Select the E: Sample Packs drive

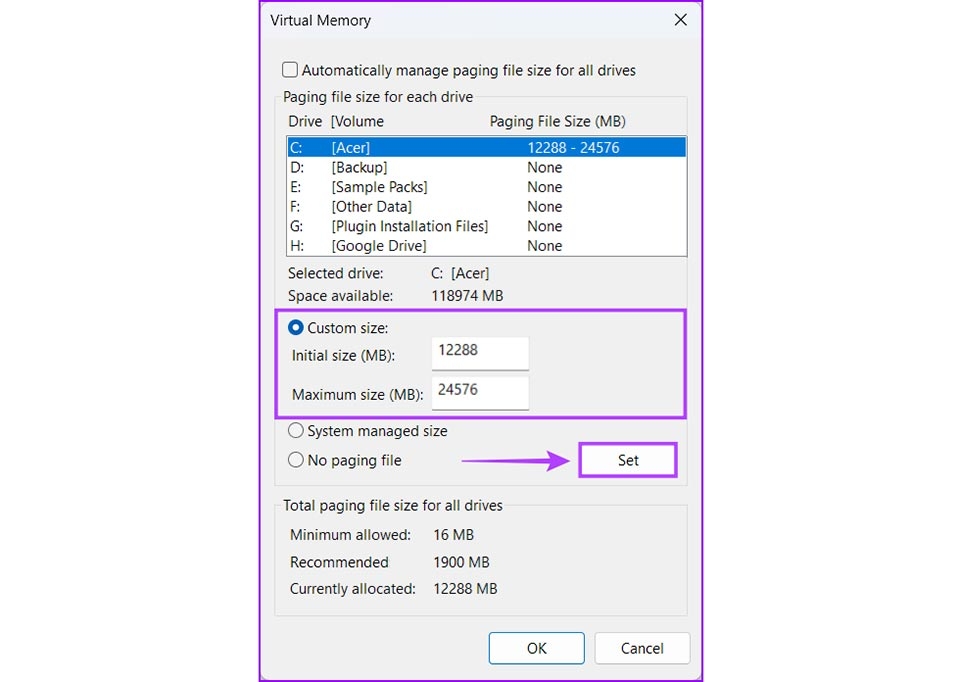[x=400, y=187]
